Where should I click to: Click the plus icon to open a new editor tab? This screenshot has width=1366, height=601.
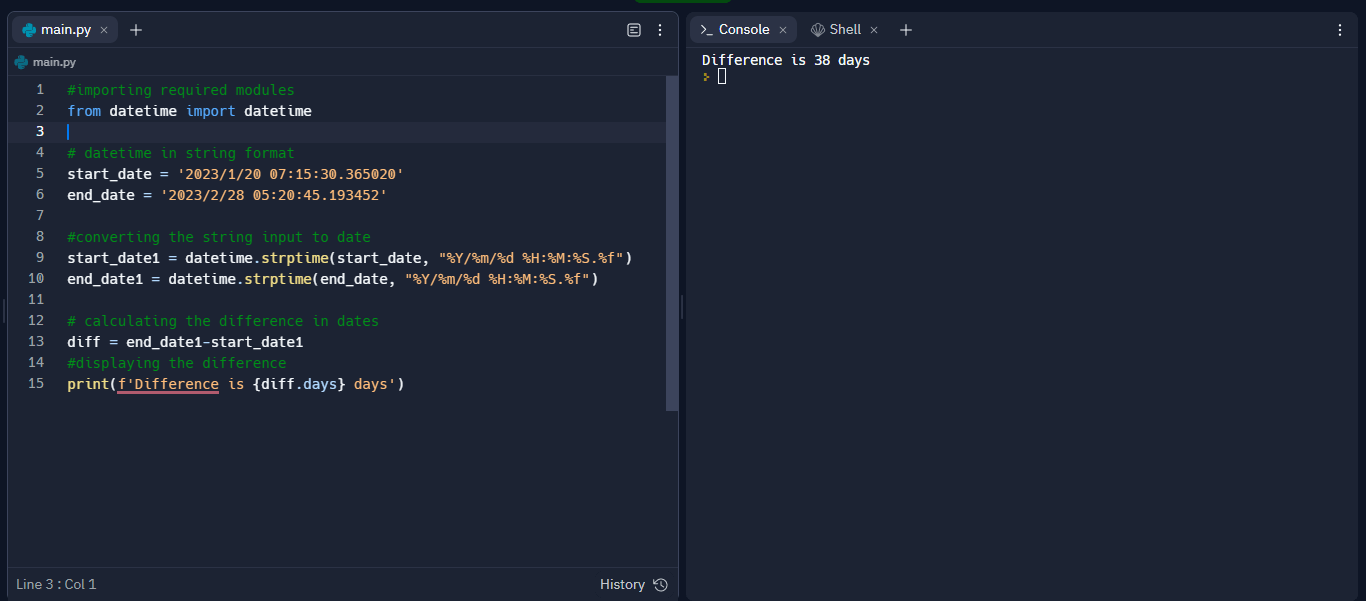[136, 29]
